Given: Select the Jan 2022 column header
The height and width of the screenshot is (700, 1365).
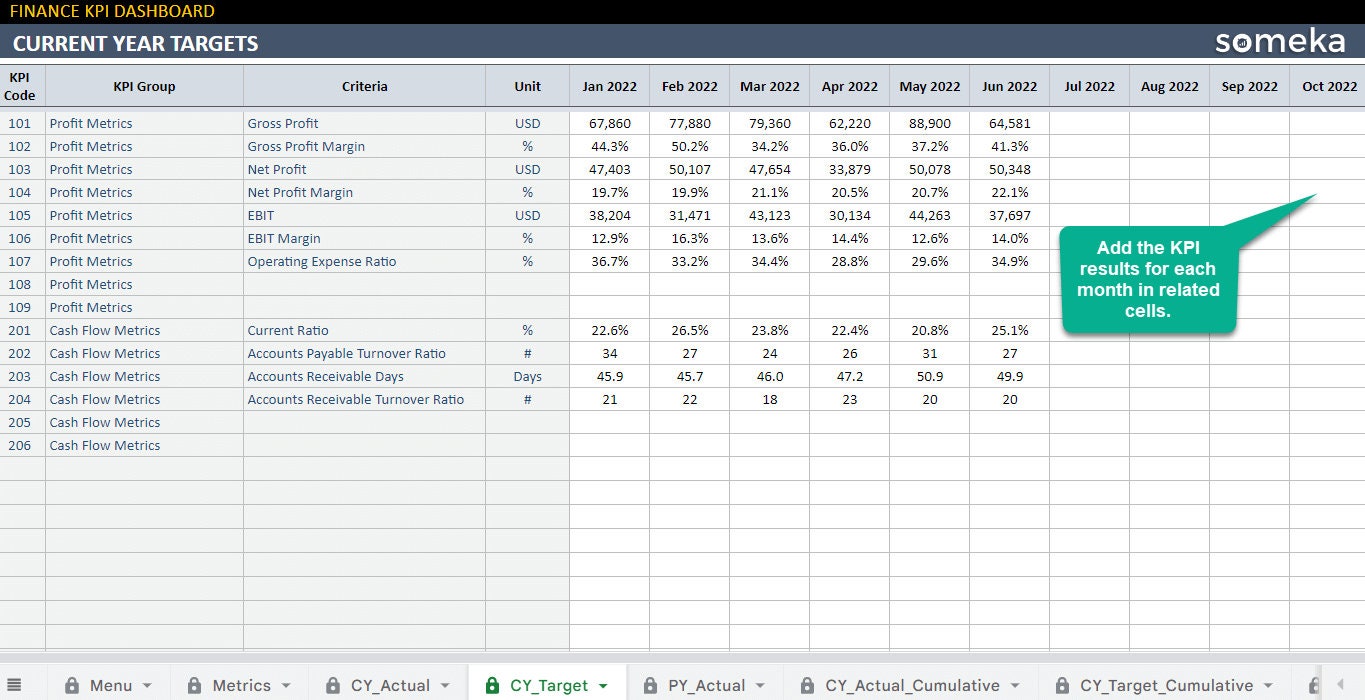Looking at the screenshot, I should point(610,86).
